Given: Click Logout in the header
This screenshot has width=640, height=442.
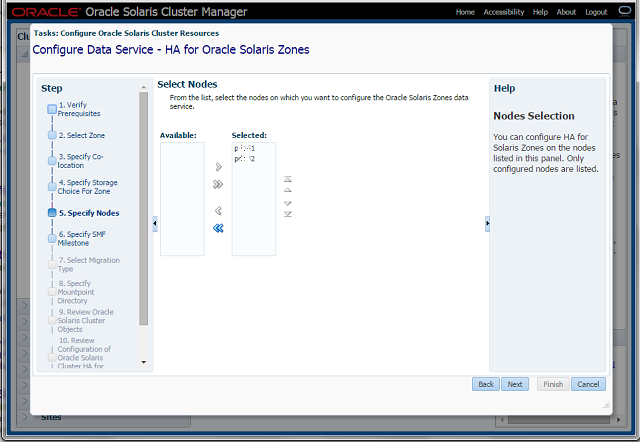Looking at the screenshot, I should [596, 12].
